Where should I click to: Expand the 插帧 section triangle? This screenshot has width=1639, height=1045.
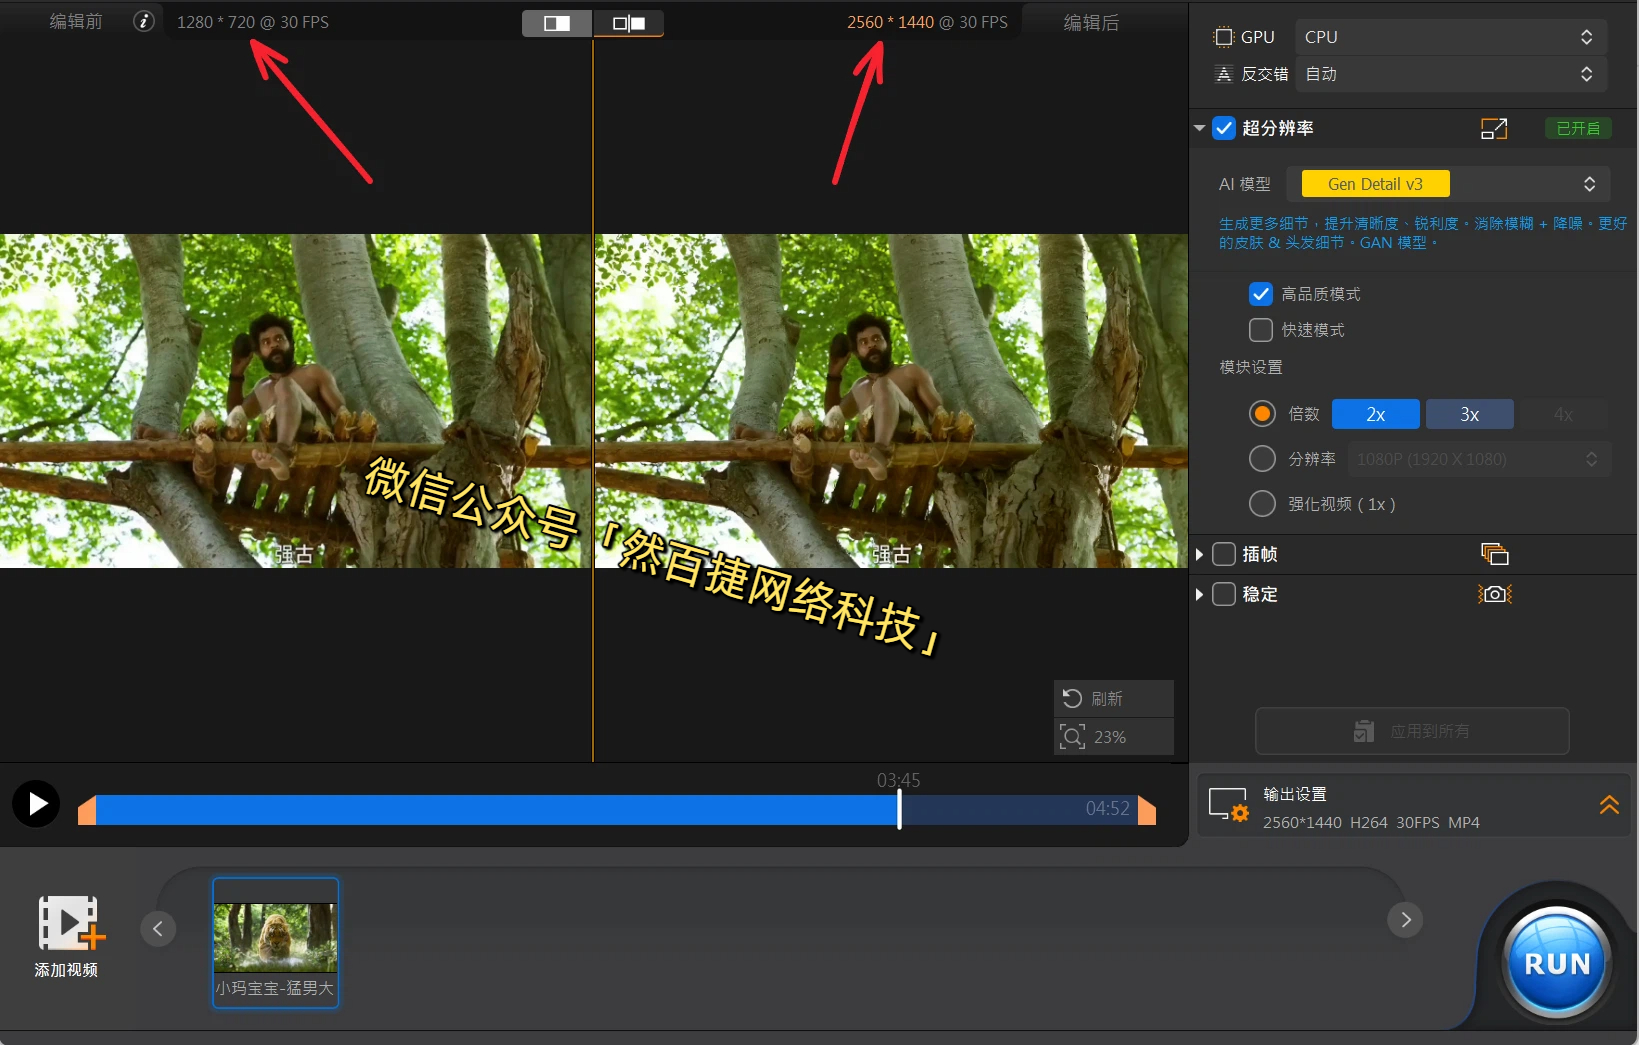click(x=1200, y=554)
